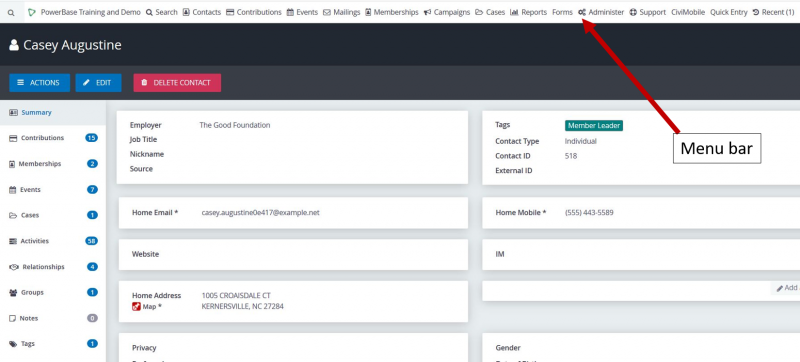This screenshot has width=800, height=362.
Task: Click the Notes count badge 0
Action: (x=92, y=318)
